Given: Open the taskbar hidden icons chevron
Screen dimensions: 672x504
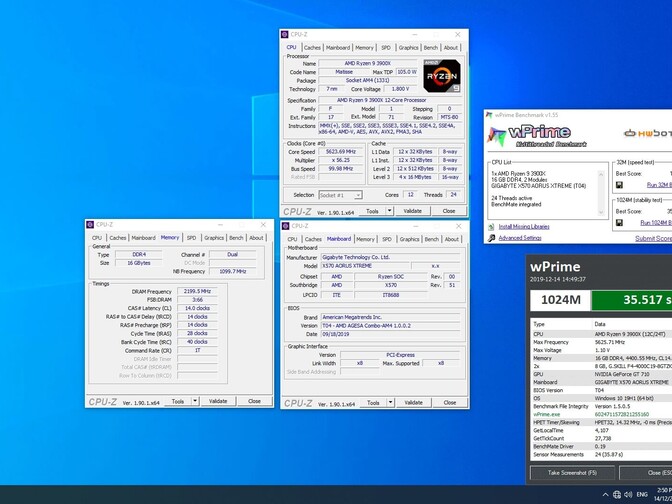Looking at the screenshot, I should [x=605, y=495].
